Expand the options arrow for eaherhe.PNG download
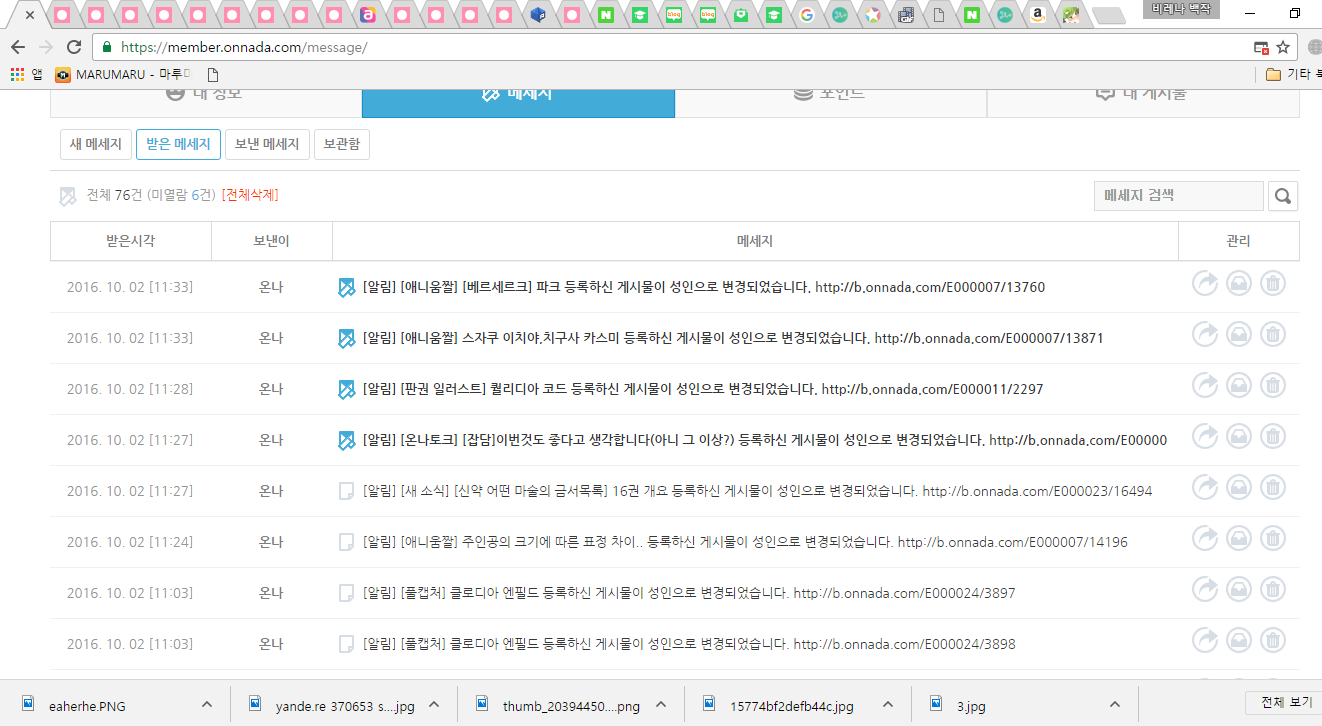 [x=207, y=704]
